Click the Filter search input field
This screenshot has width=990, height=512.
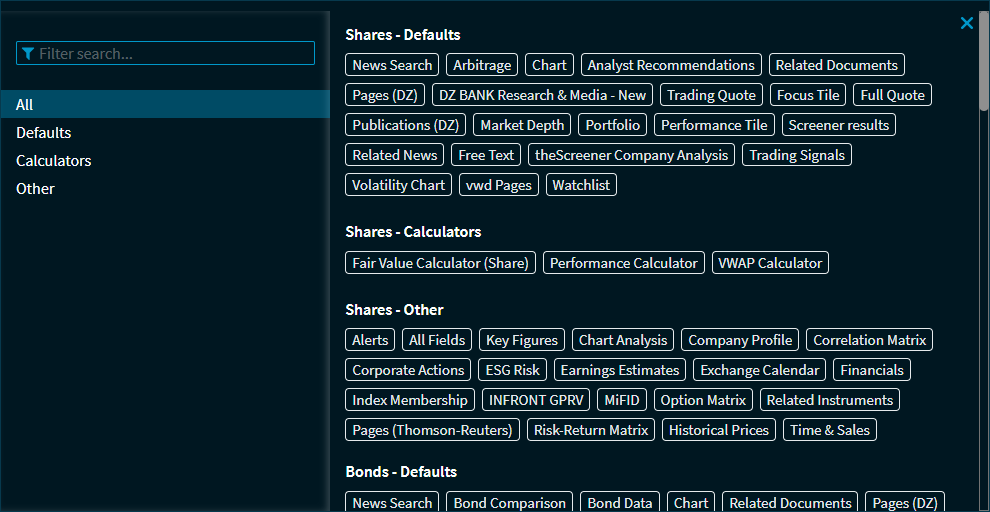pyautogui.click(x=166, y=54)
